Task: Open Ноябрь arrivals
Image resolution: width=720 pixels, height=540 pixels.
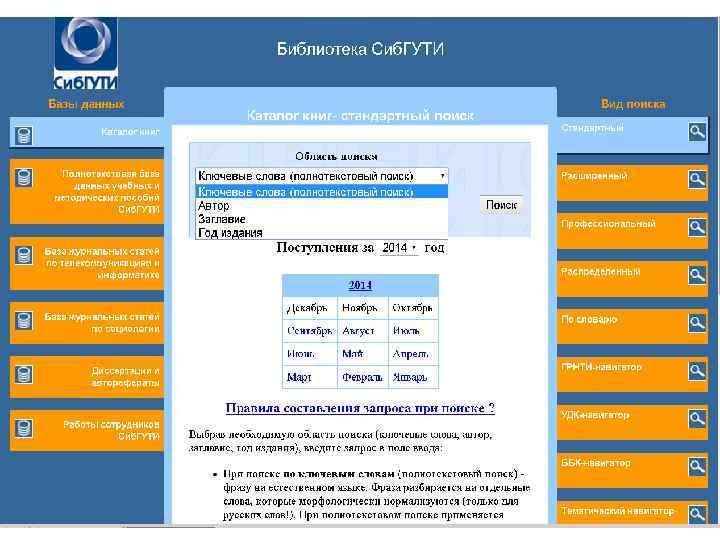Action: pos(360,308)
